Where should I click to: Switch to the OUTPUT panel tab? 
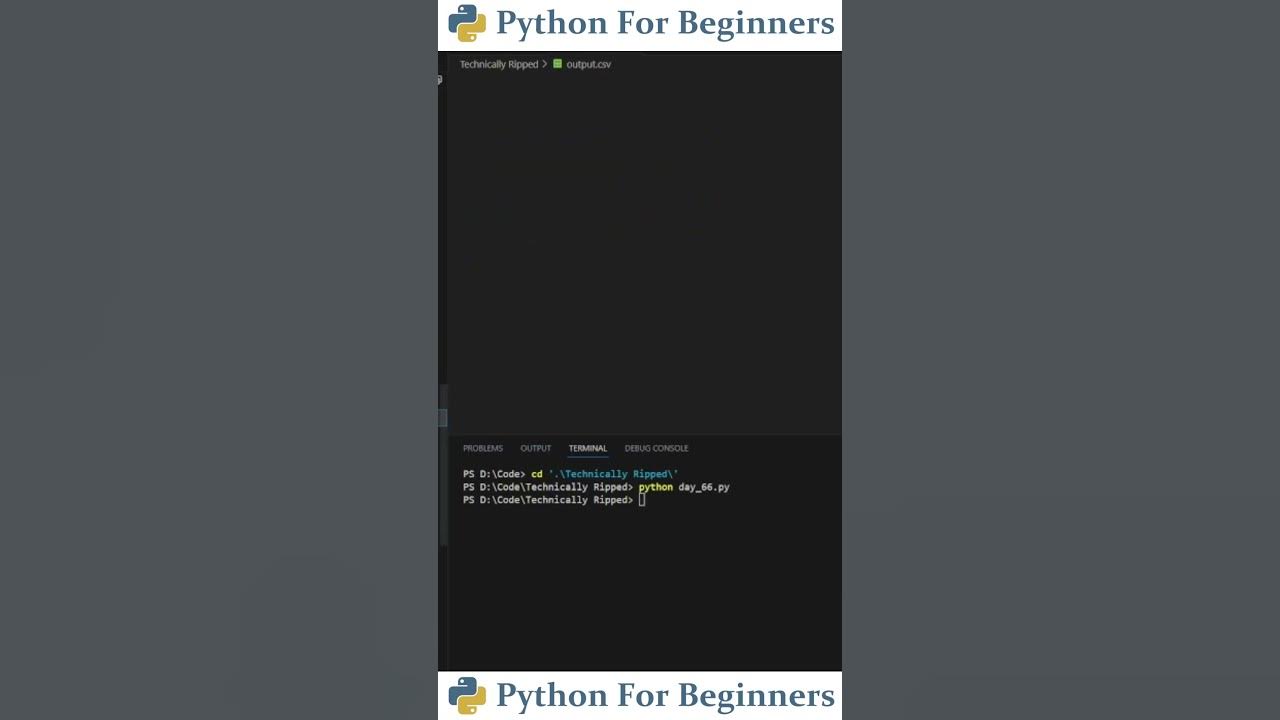pyautogui.click(x=535, y=448)
